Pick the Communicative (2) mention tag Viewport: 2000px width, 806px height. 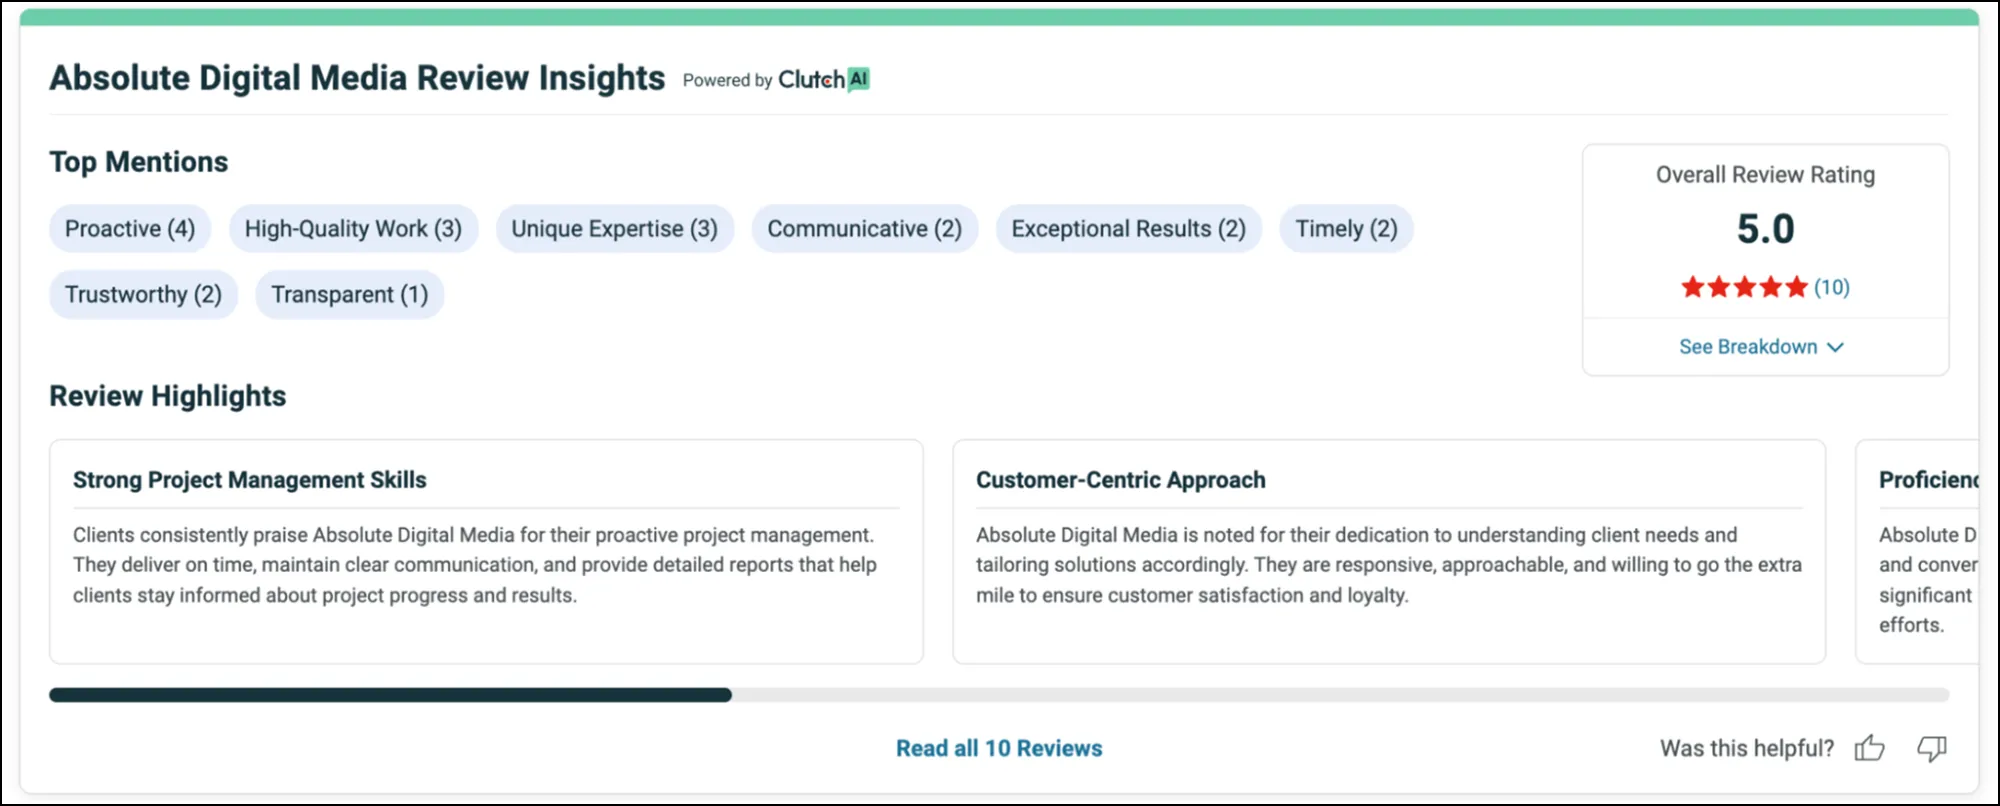tap(865, 229)
